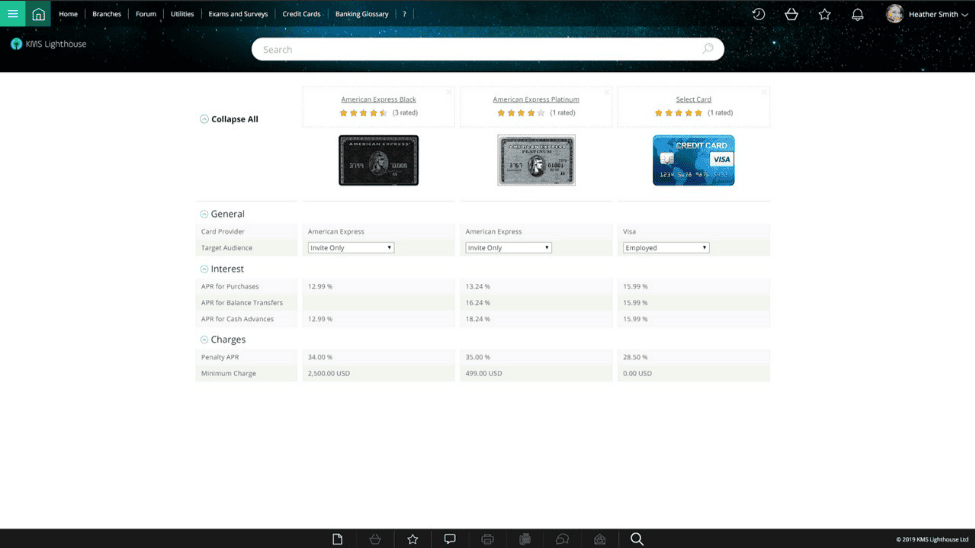Open the history clock icon
975x548 pixels.
(x=758, y=14)
